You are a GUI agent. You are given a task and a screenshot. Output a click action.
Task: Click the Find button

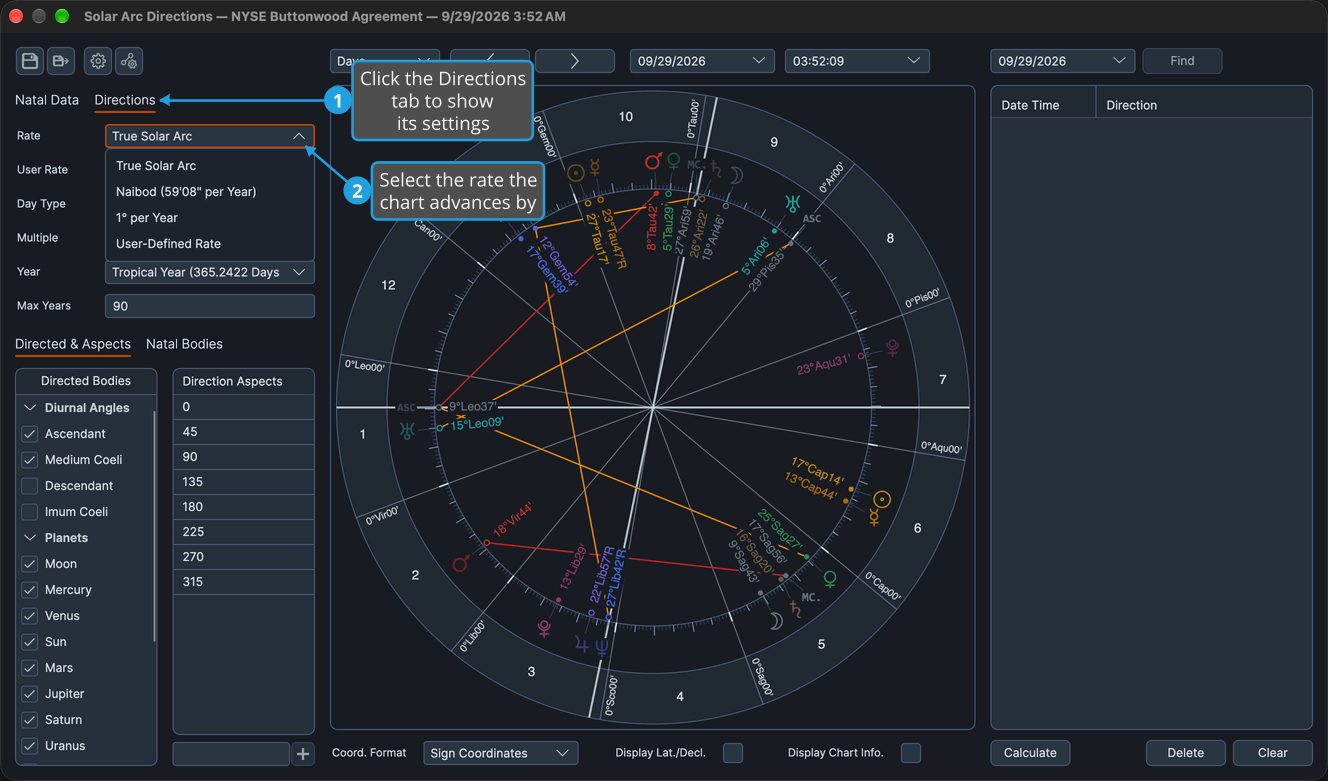[x=1182, y=61]
